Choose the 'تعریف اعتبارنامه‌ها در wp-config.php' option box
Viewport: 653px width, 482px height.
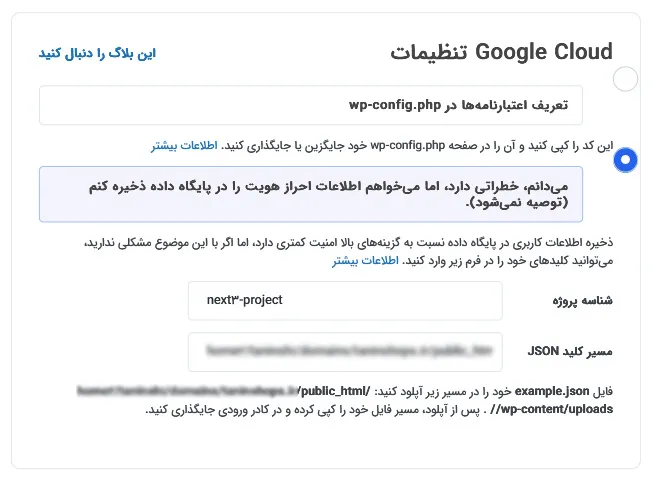coord(311,105)
